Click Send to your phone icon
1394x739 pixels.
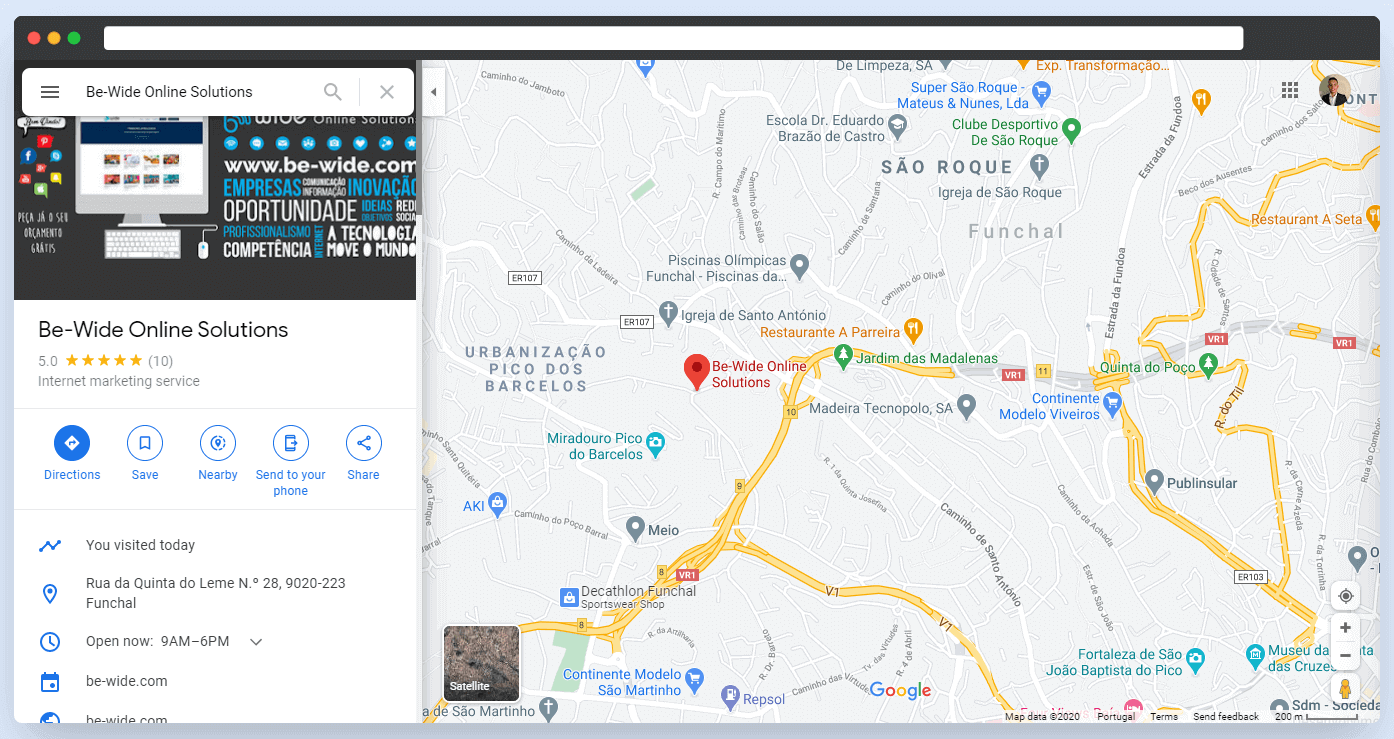291,443
